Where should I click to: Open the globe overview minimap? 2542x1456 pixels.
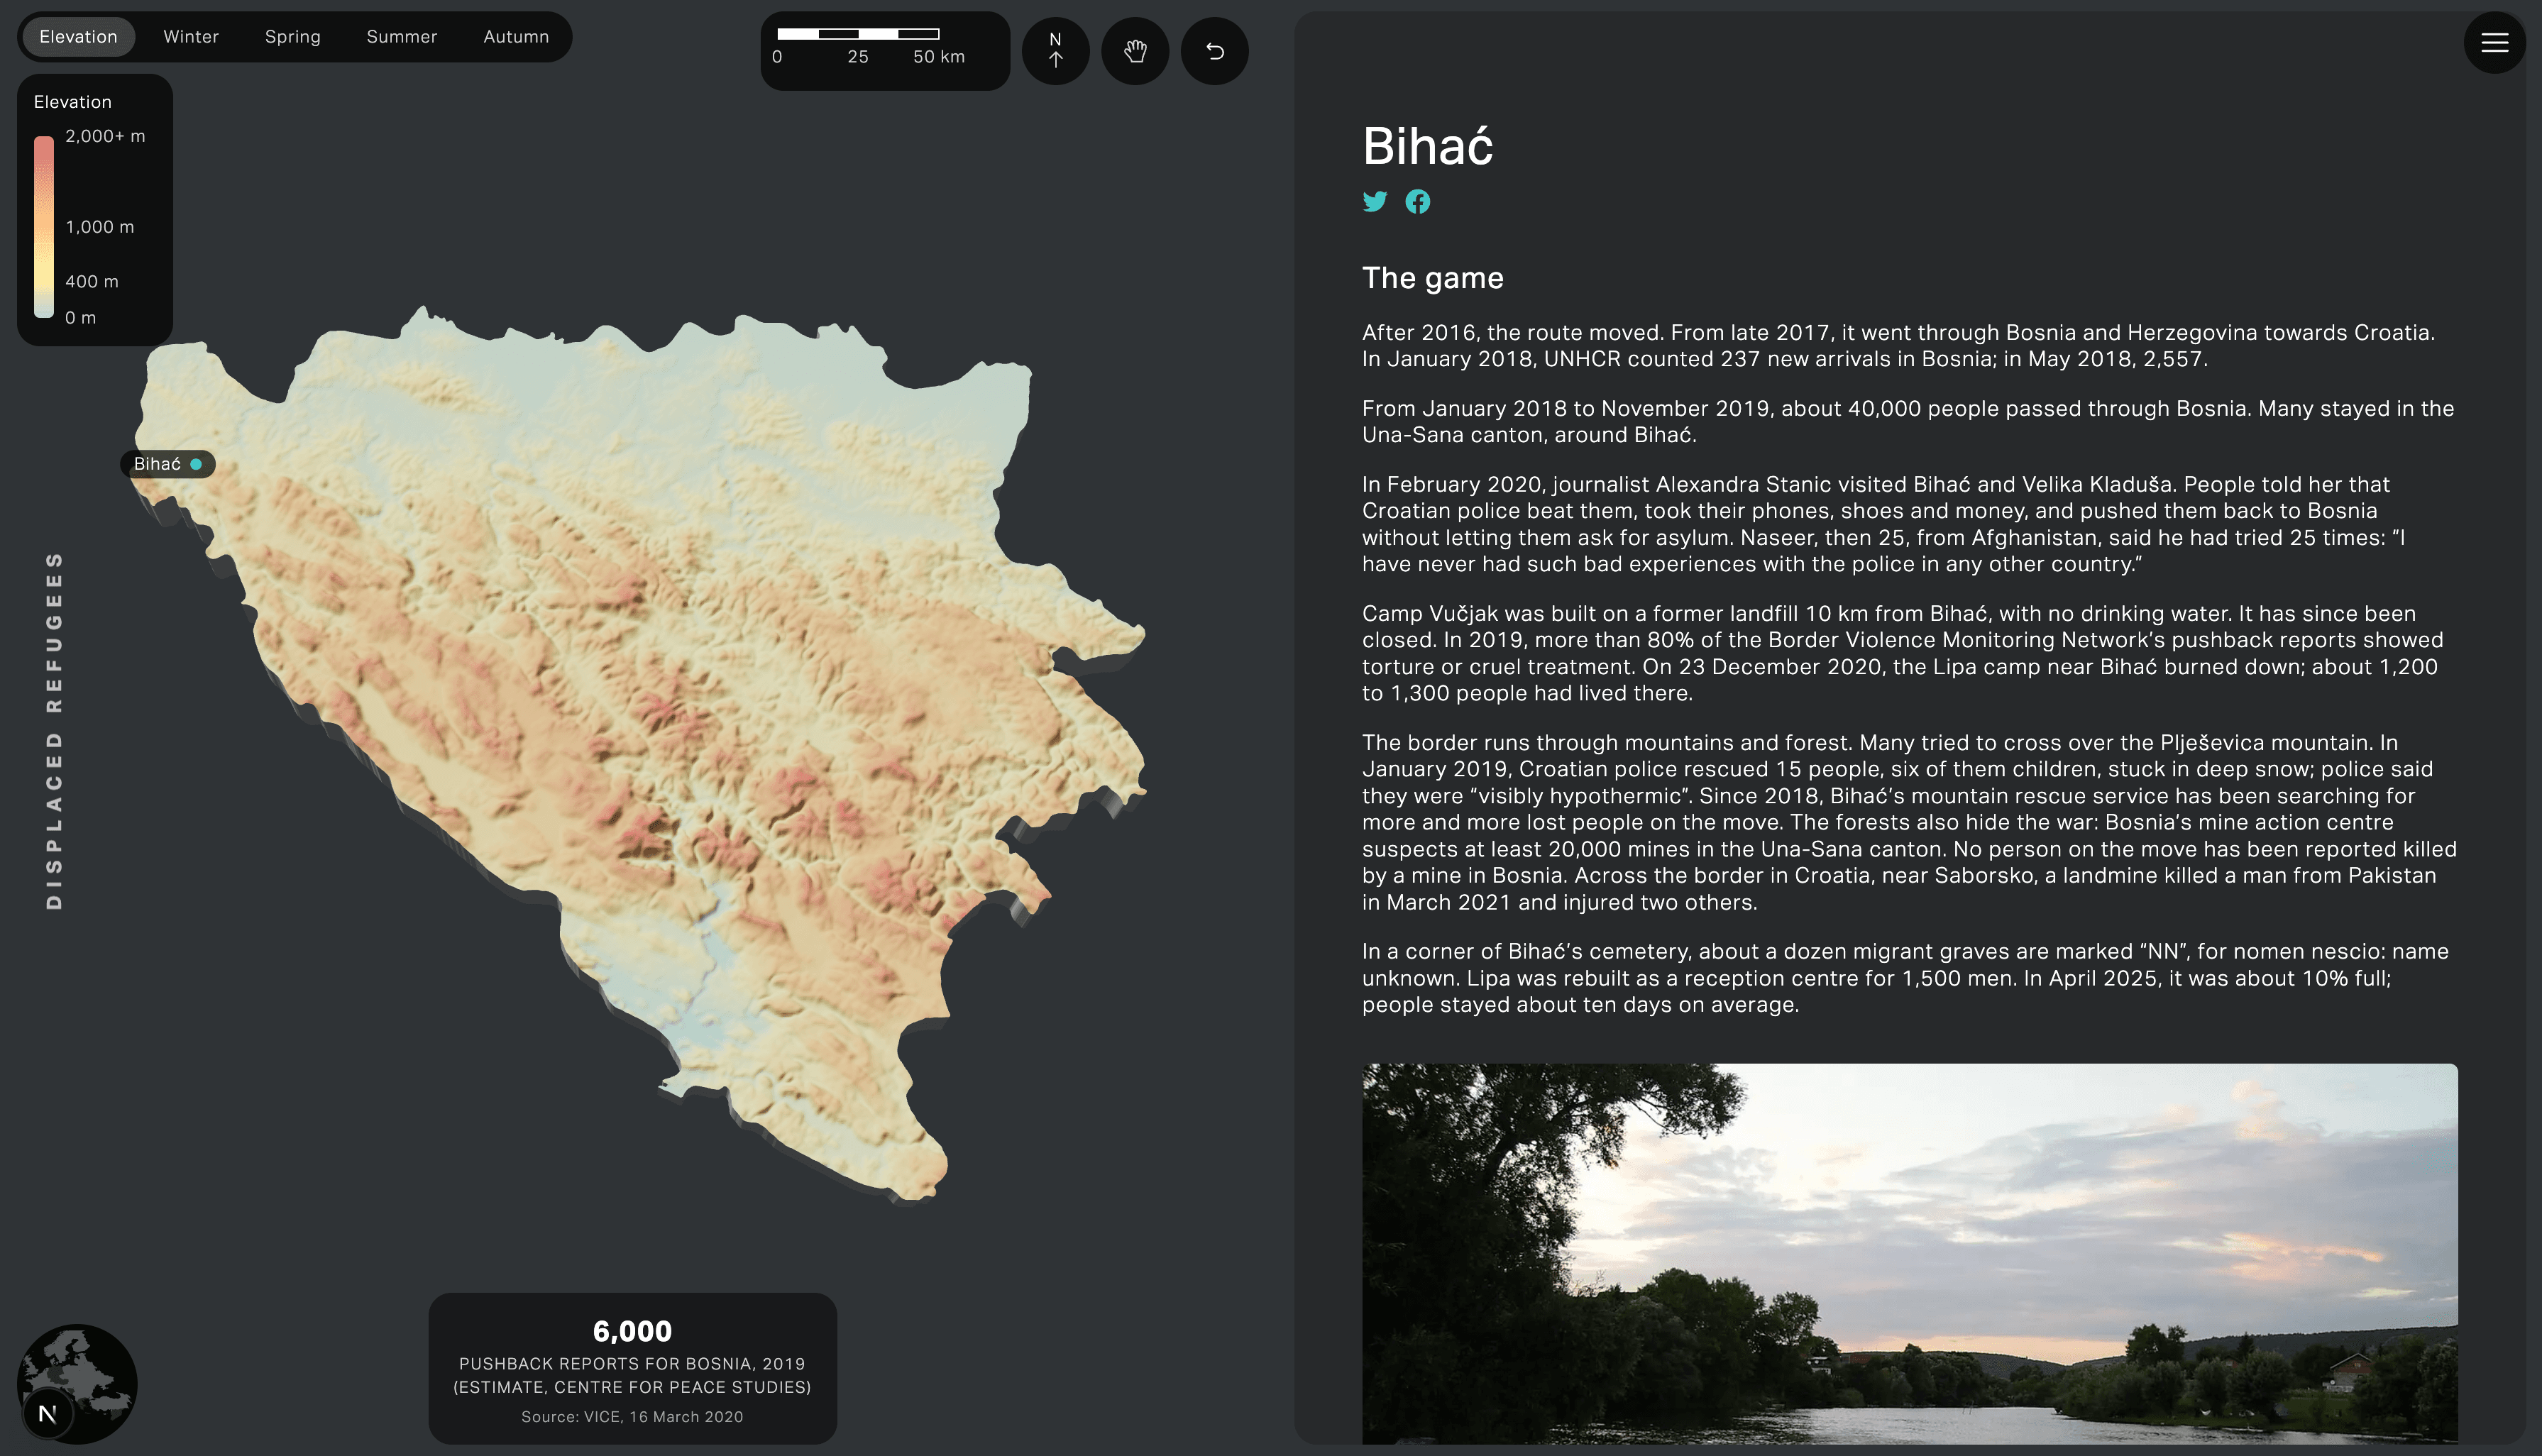(x=78, y=1383)
